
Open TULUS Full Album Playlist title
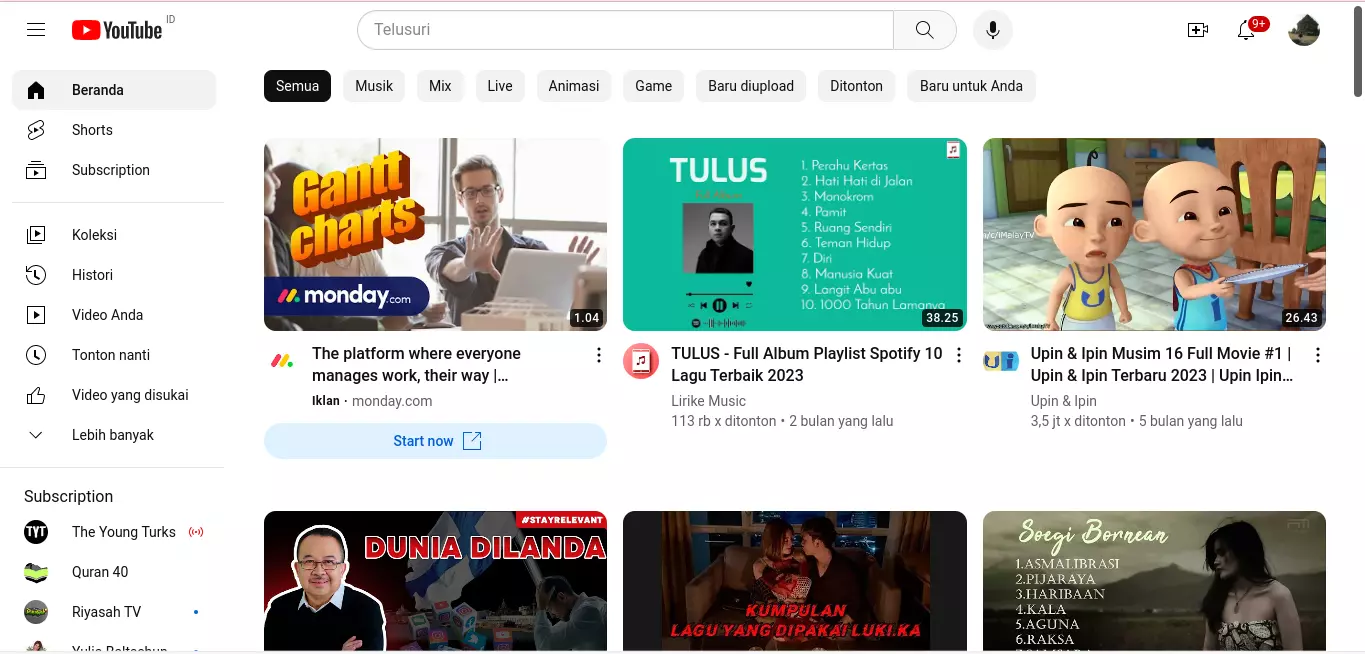(807, 365)
